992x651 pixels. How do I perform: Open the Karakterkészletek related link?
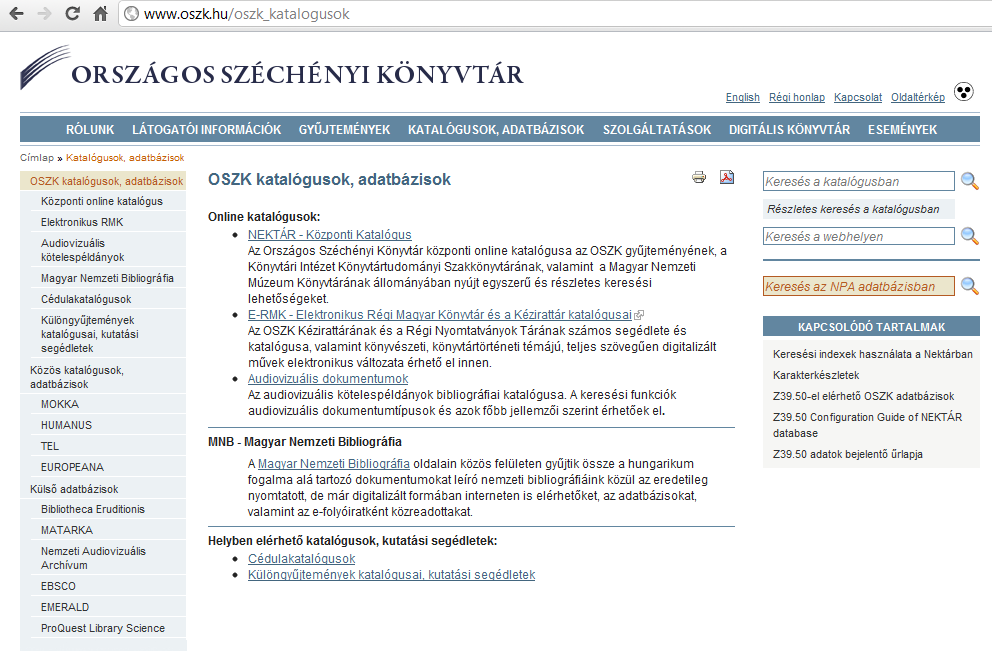pos(816,375)
